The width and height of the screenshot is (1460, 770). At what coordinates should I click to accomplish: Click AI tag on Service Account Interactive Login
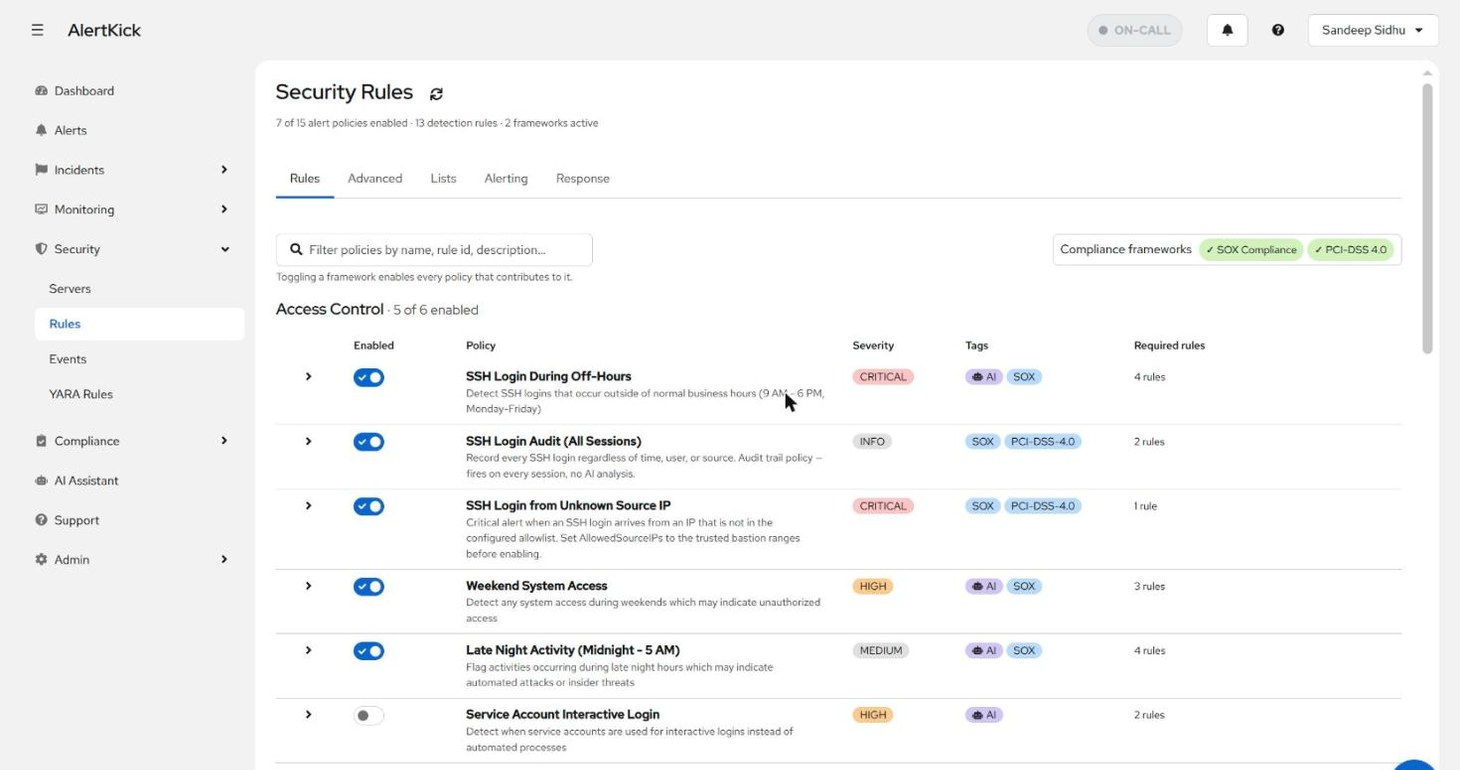984,715
